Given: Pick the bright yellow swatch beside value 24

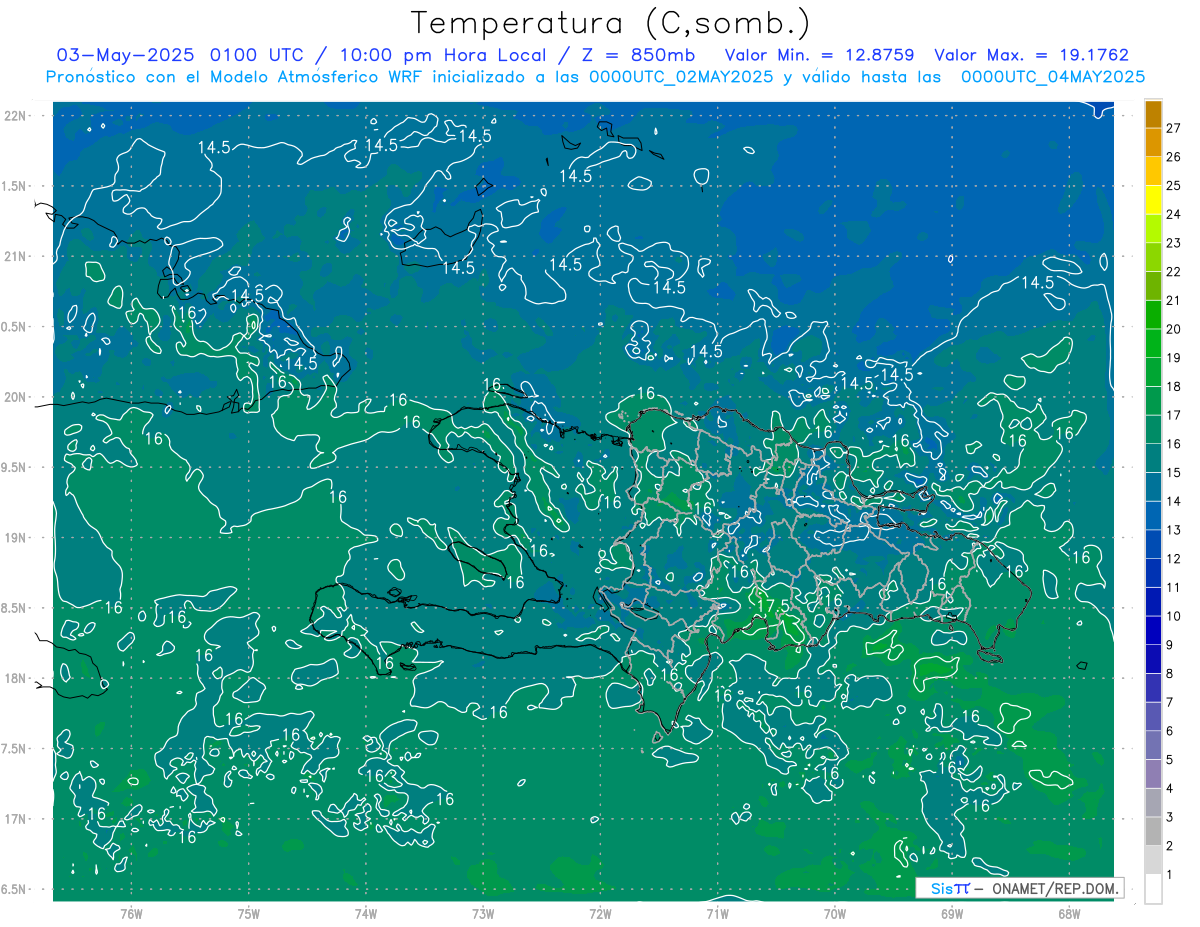Looking at the screenshot, I should (1153, 200).
